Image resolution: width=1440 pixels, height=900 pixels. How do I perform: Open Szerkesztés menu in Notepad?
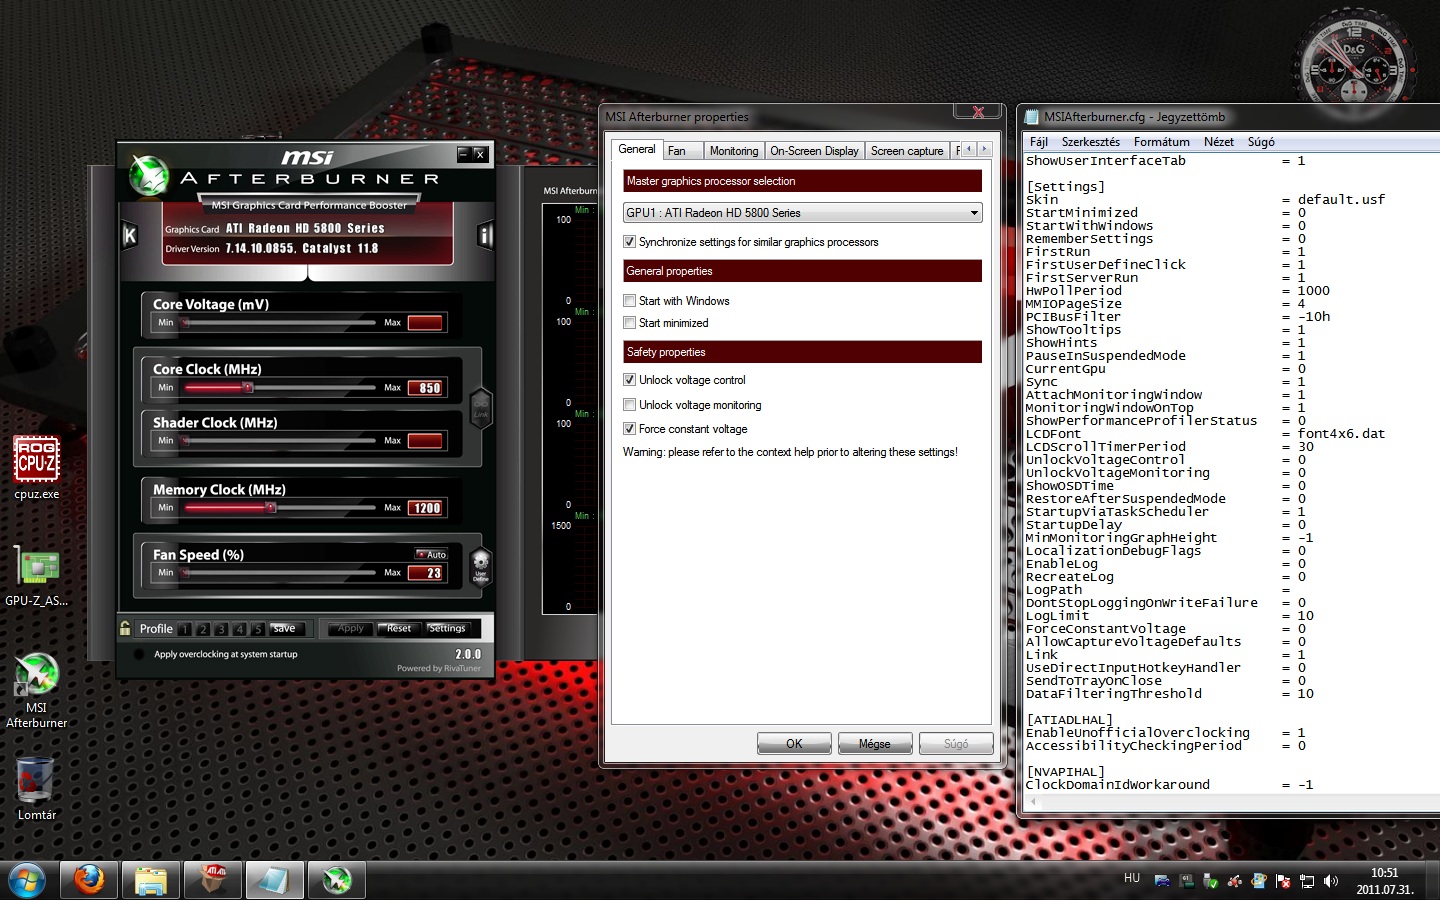click(1090, 142)
